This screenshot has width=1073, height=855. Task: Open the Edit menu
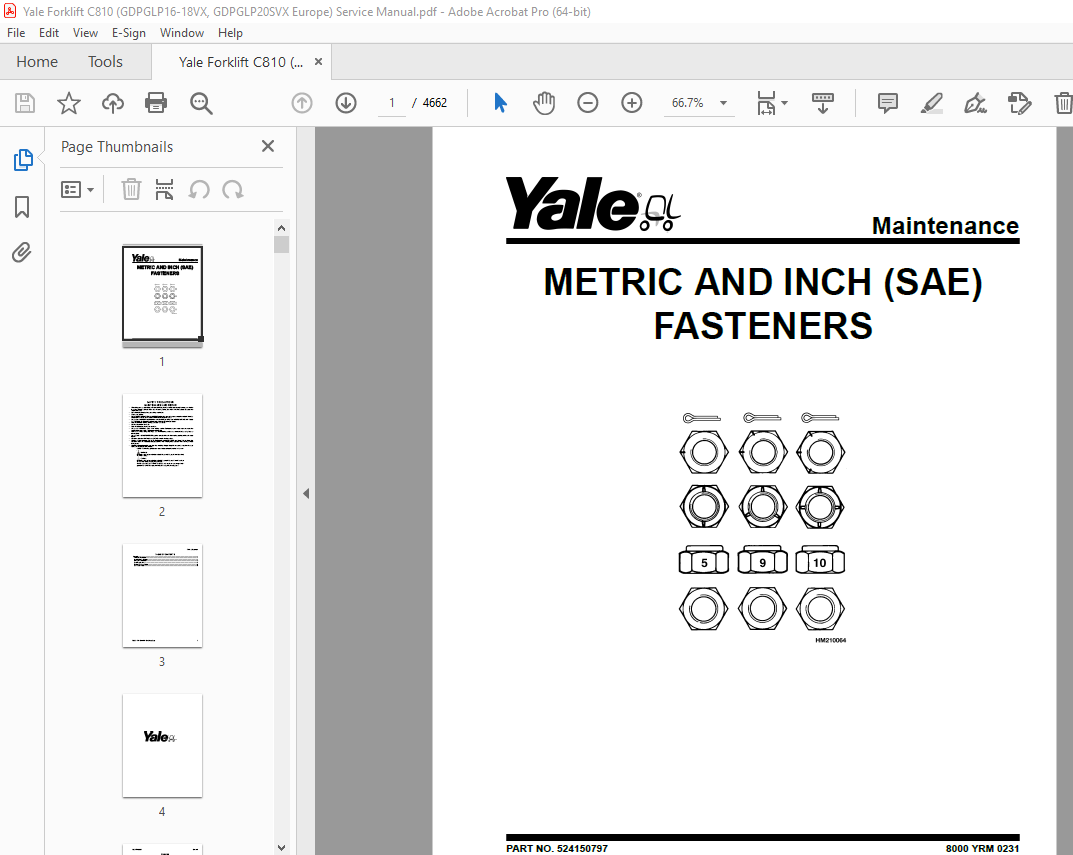[49, 33]
